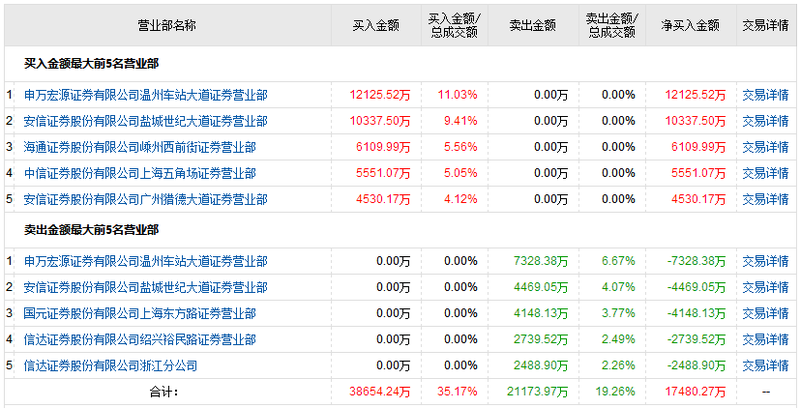
Task: Click 信达证券绍兴裕民路证券营业部 link
Action: tap(140, 340)
